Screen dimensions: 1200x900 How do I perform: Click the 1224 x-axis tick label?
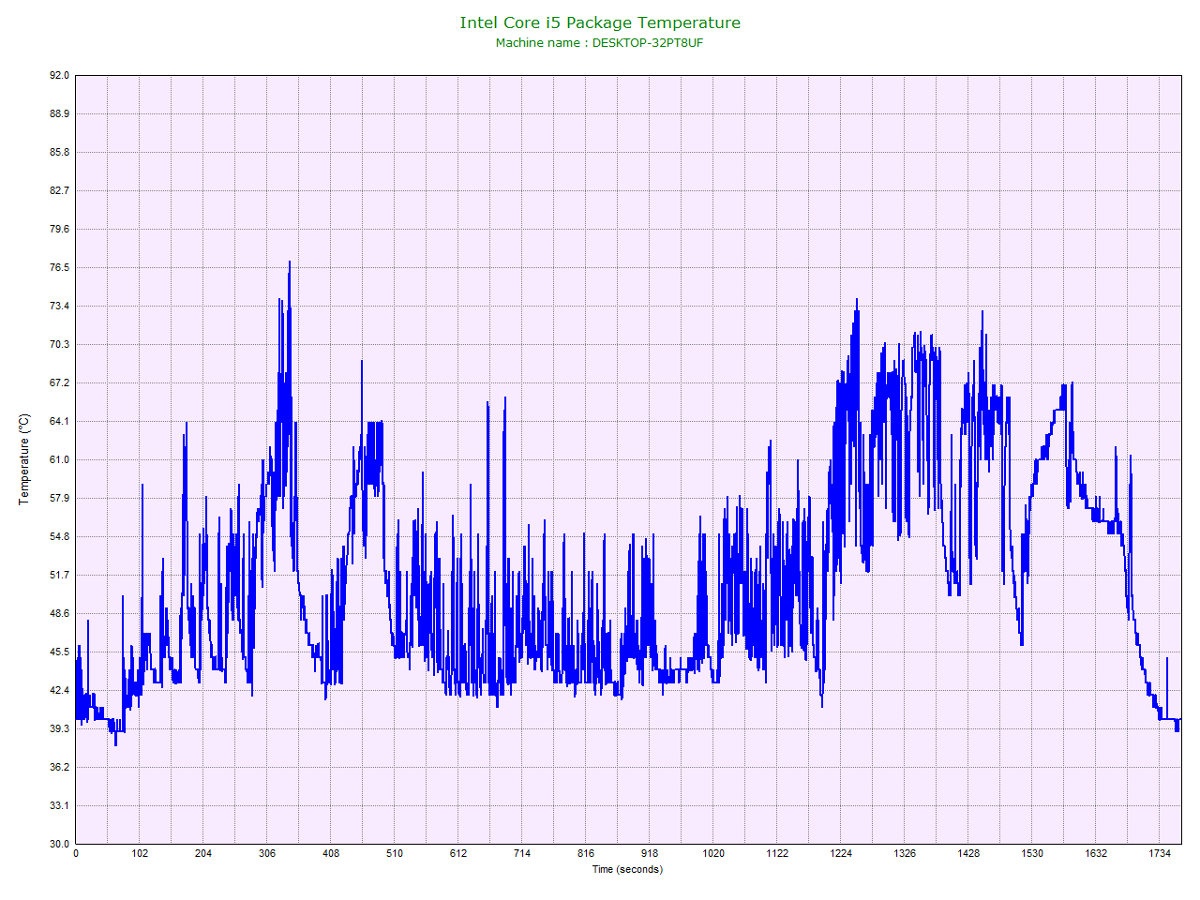coord(841,854)
